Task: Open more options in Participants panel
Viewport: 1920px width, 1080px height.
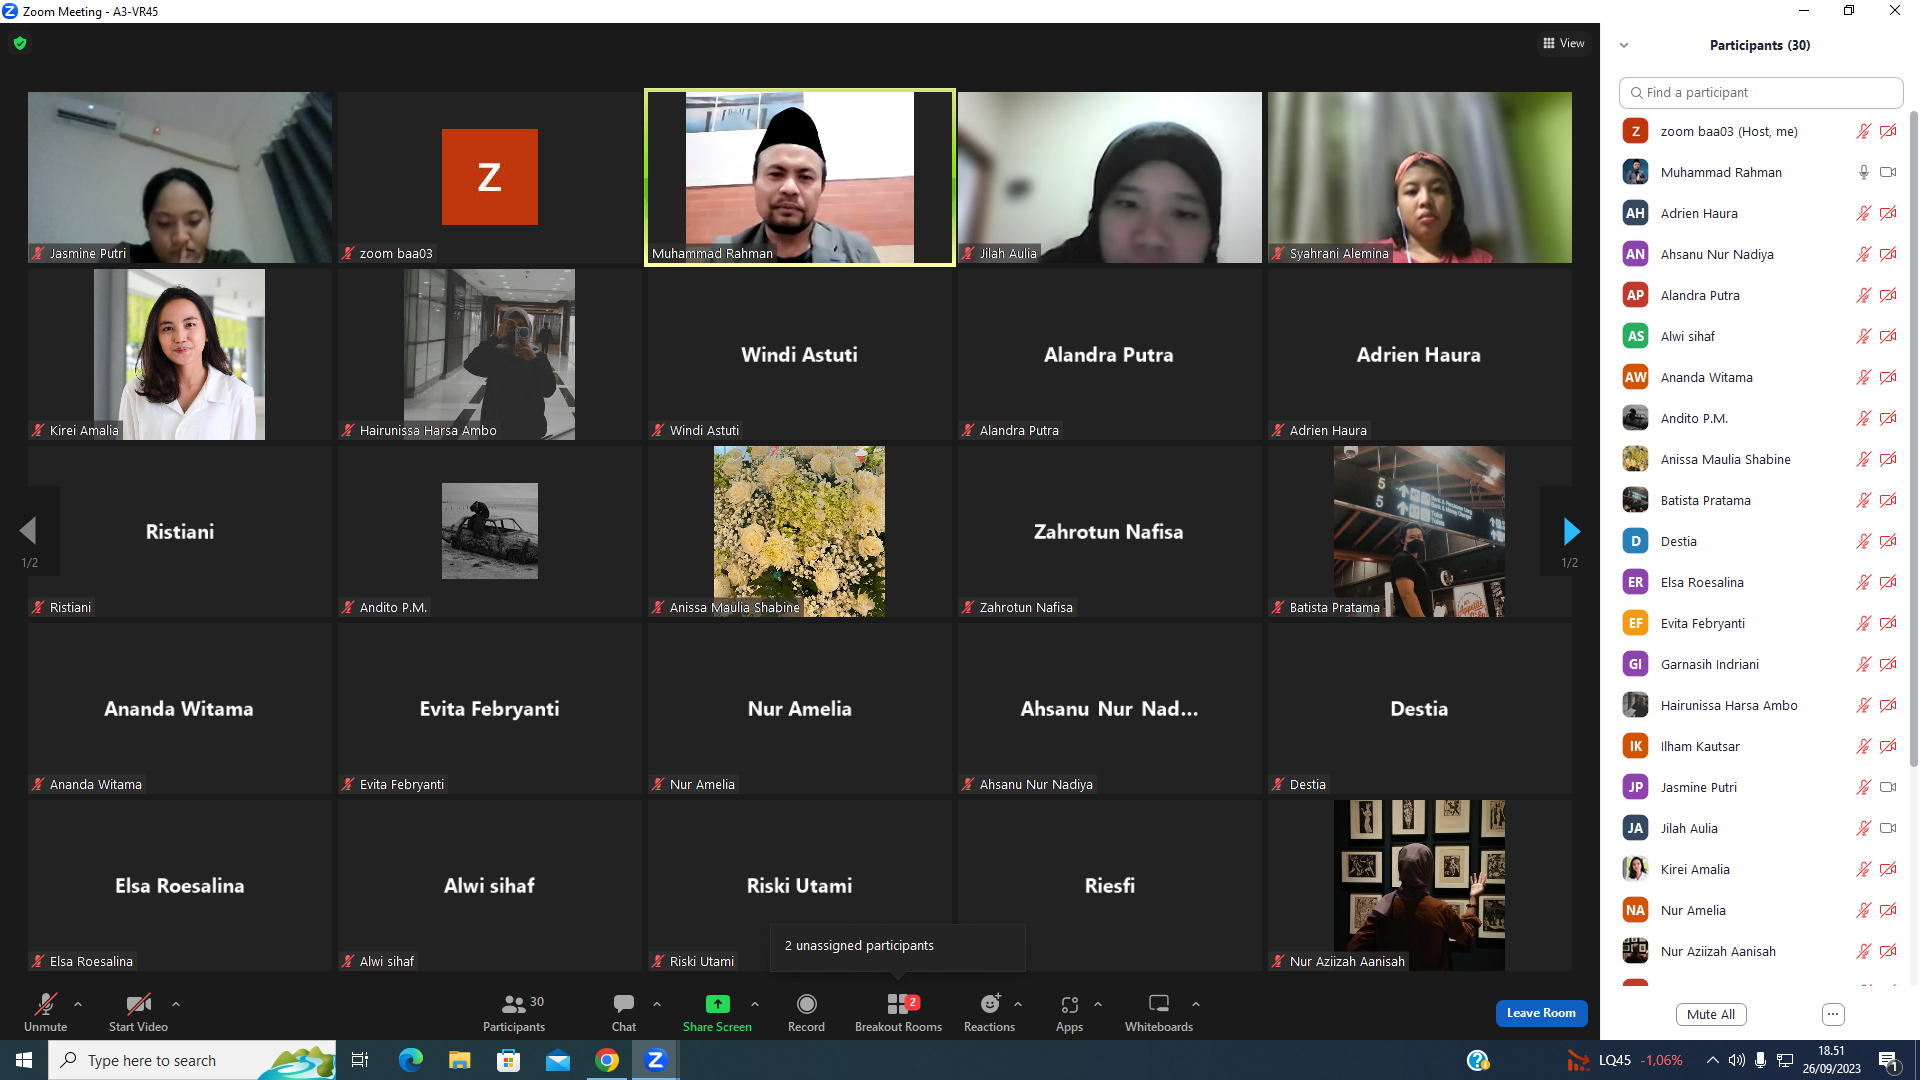Action: pyautogui.click(x=1833, y=1014)
